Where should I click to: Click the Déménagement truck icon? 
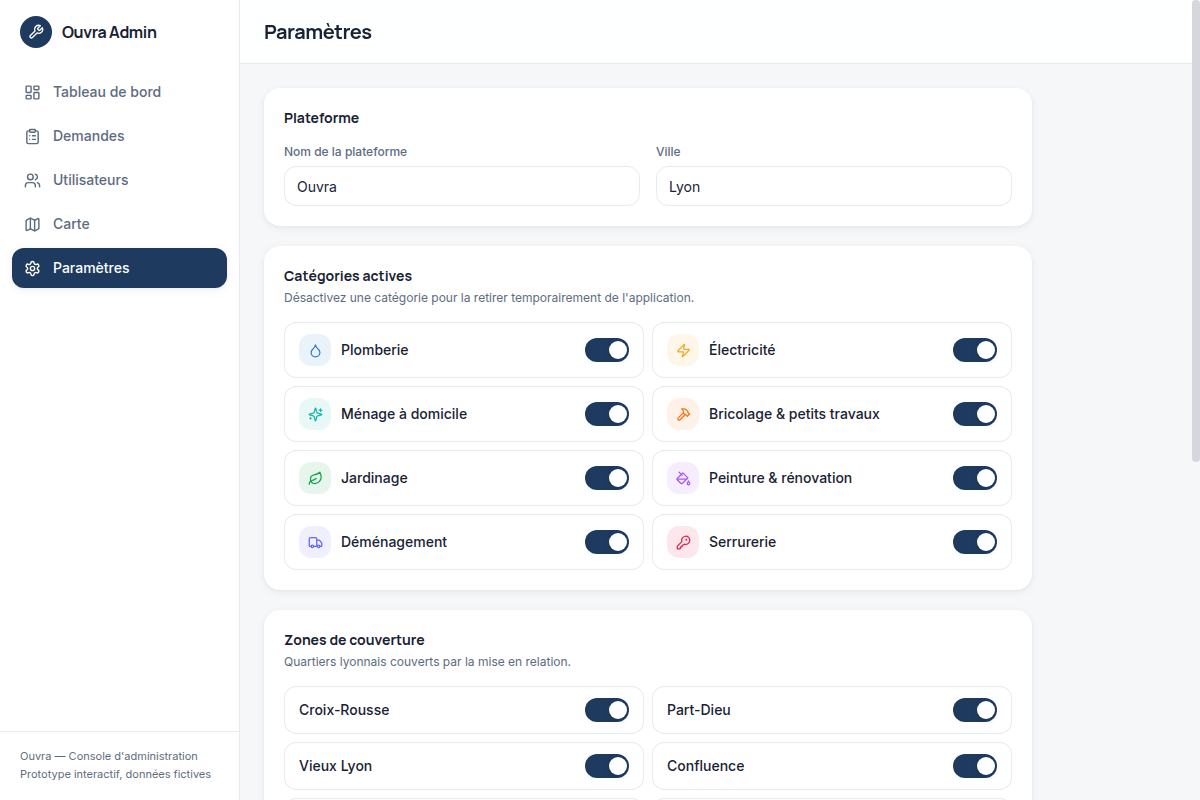tap(315, 542)
